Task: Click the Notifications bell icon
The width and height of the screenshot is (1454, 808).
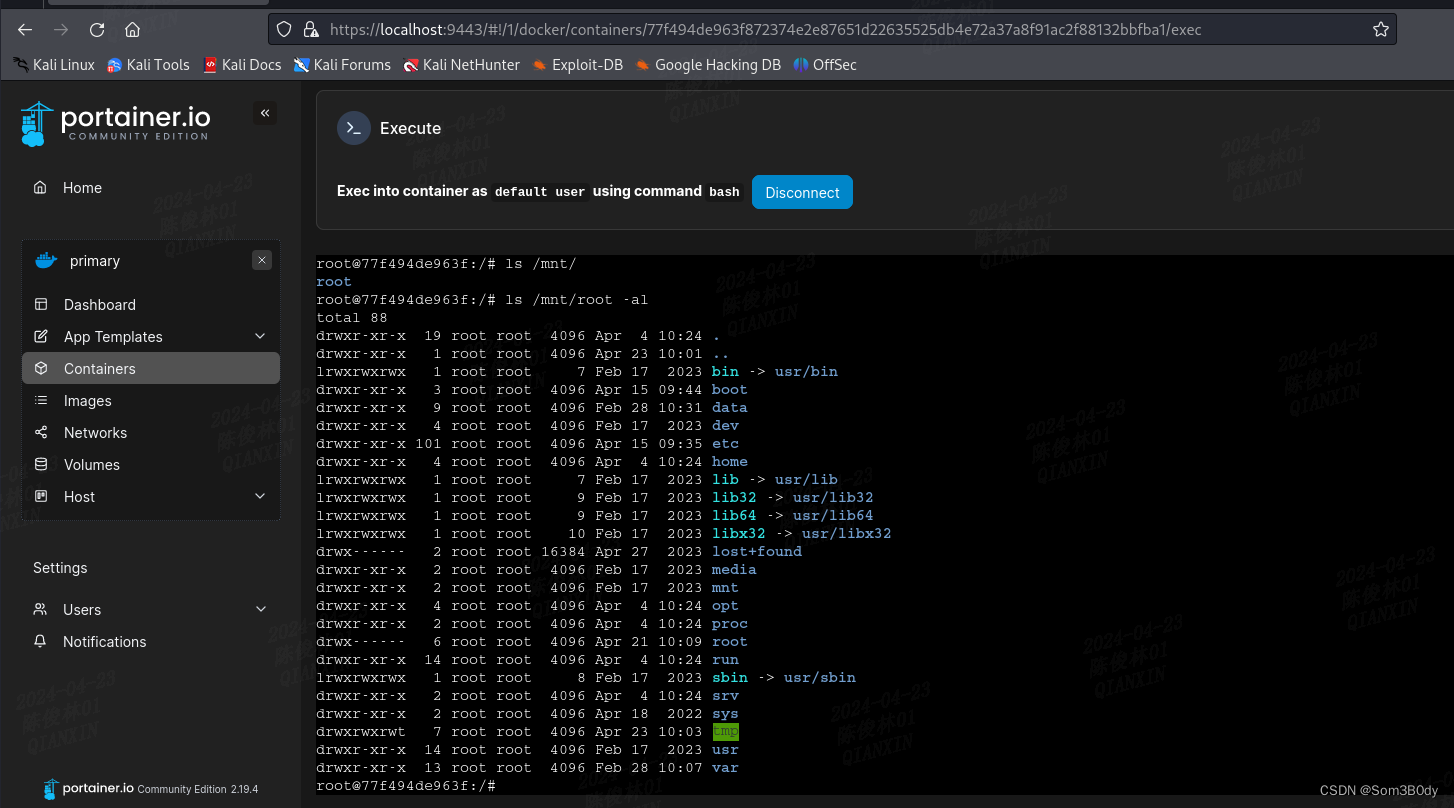Action: (x=40, y=642)
